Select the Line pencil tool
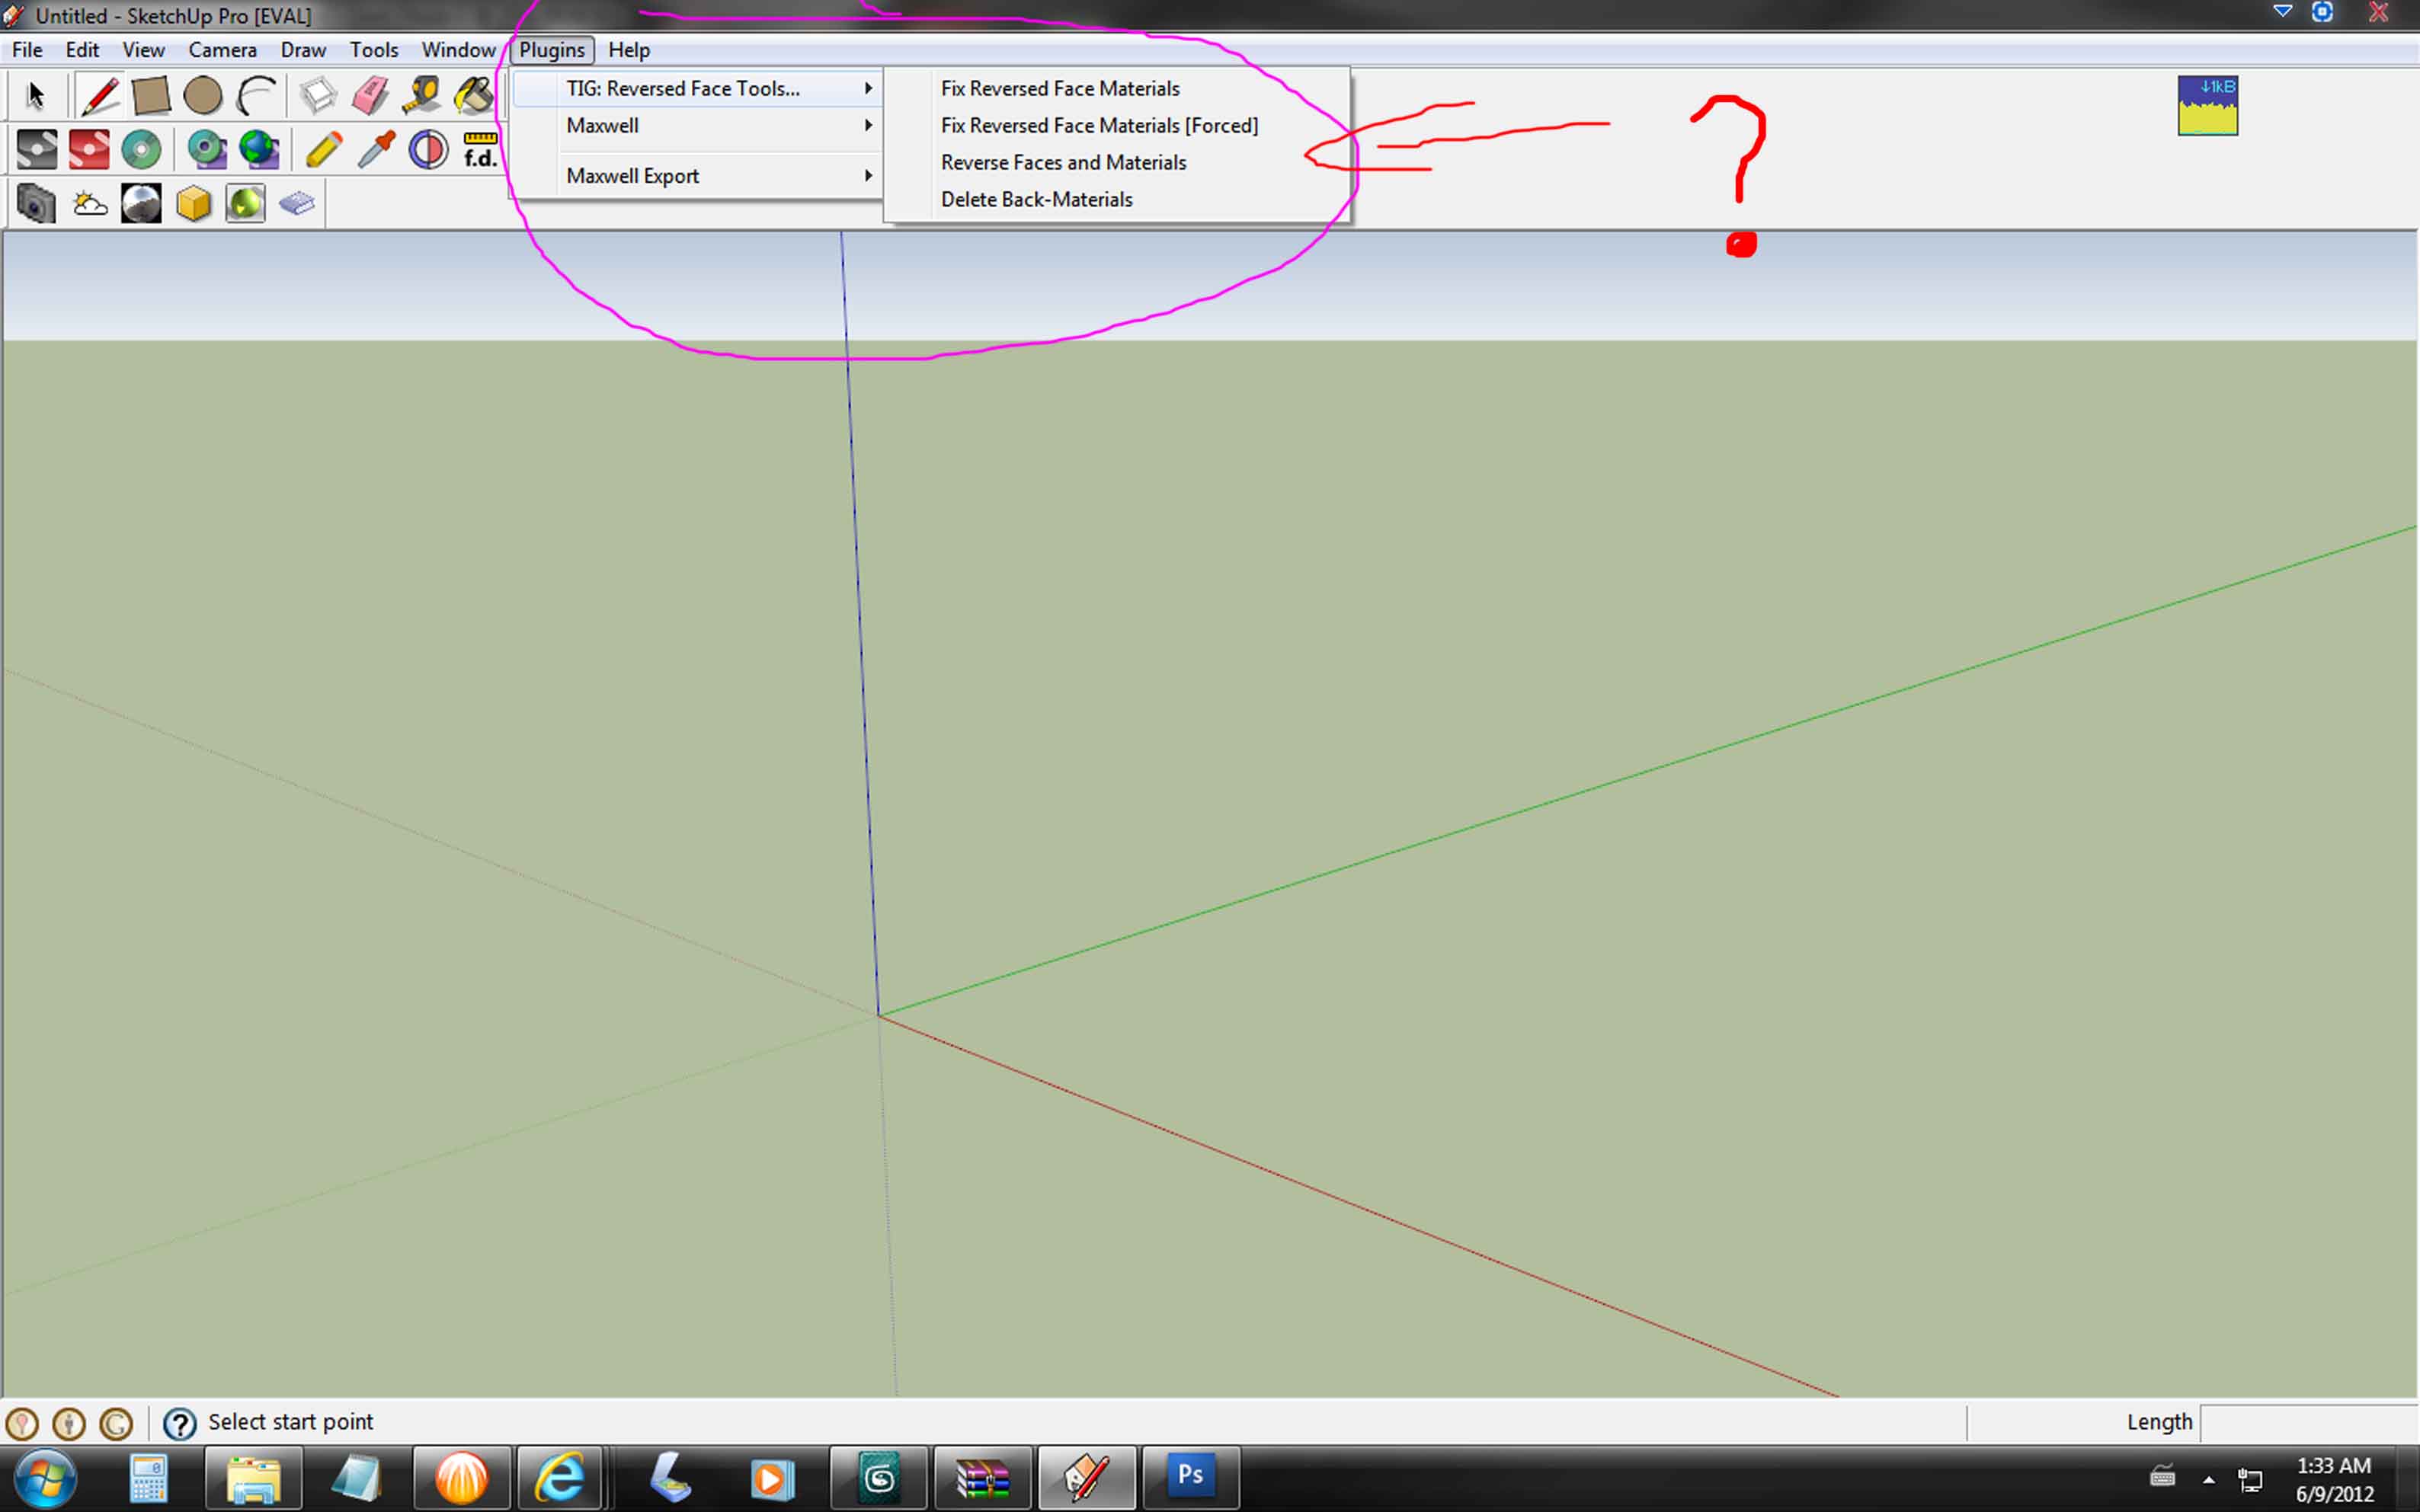This screenshot has height=1512, width=2420. [x=99, y=96]
